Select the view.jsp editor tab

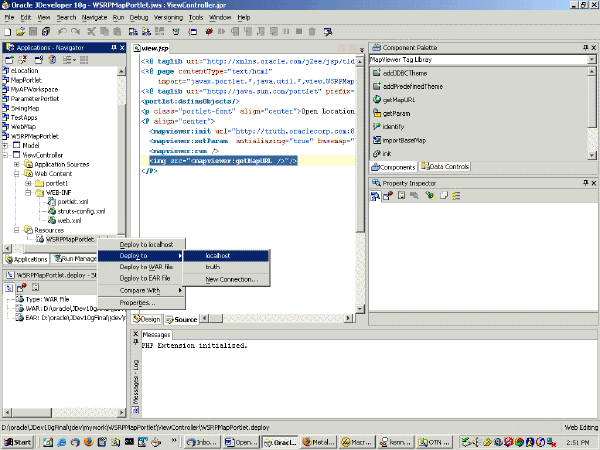pyautogui.click(x=151, y=48)
